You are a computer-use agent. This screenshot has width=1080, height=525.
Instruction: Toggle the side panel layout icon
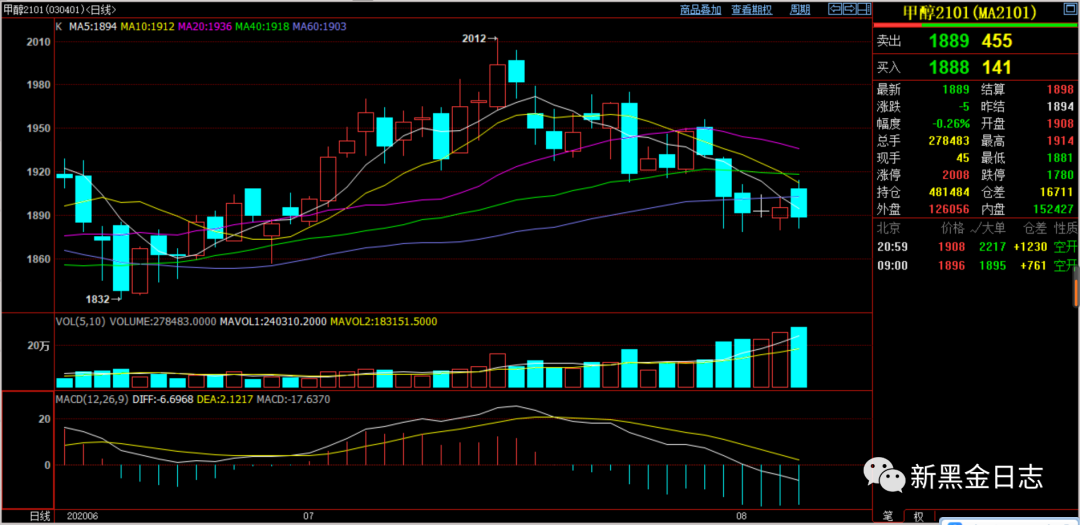click(x=864, y=9)
